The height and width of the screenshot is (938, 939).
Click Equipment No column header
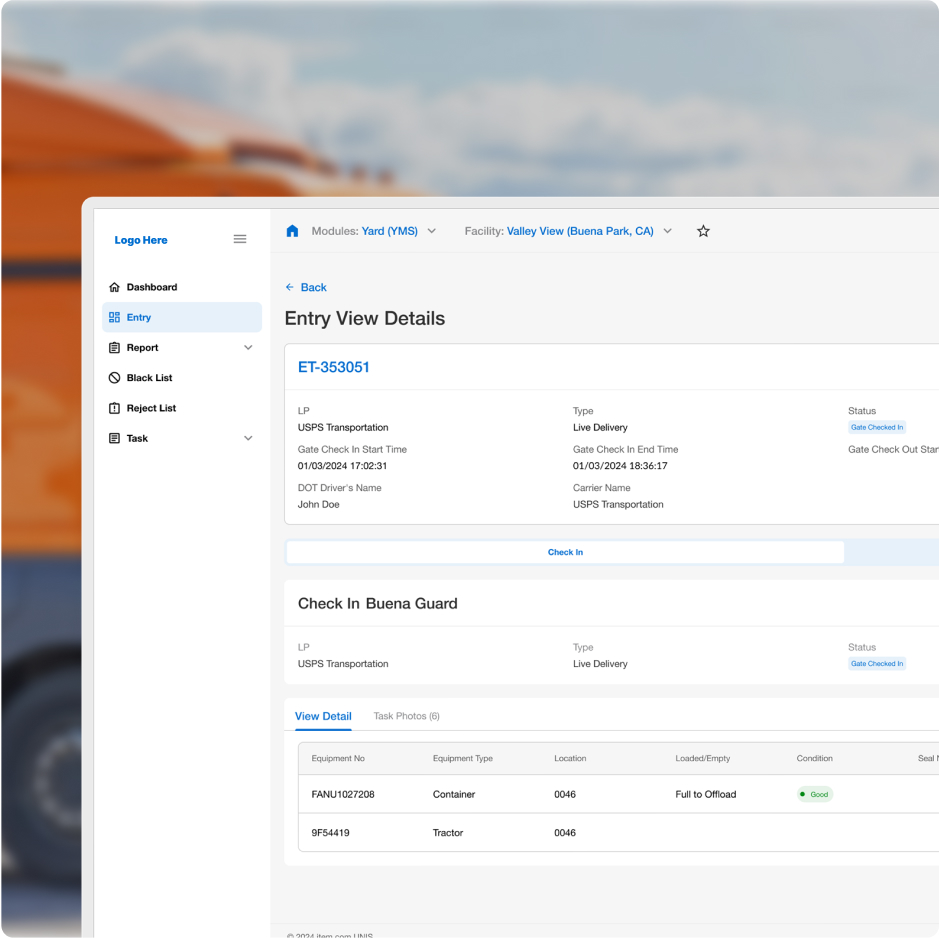(x=338, y=758)
